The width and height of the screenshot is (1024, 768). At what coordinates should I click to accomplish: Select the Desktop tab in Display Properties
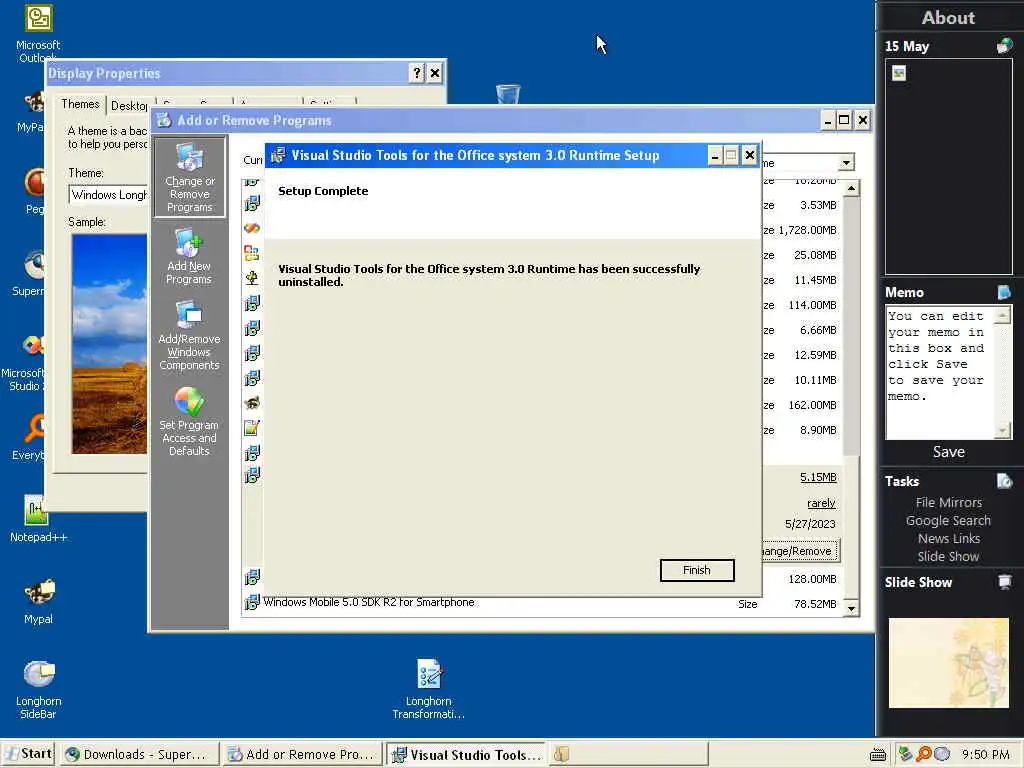129,105
